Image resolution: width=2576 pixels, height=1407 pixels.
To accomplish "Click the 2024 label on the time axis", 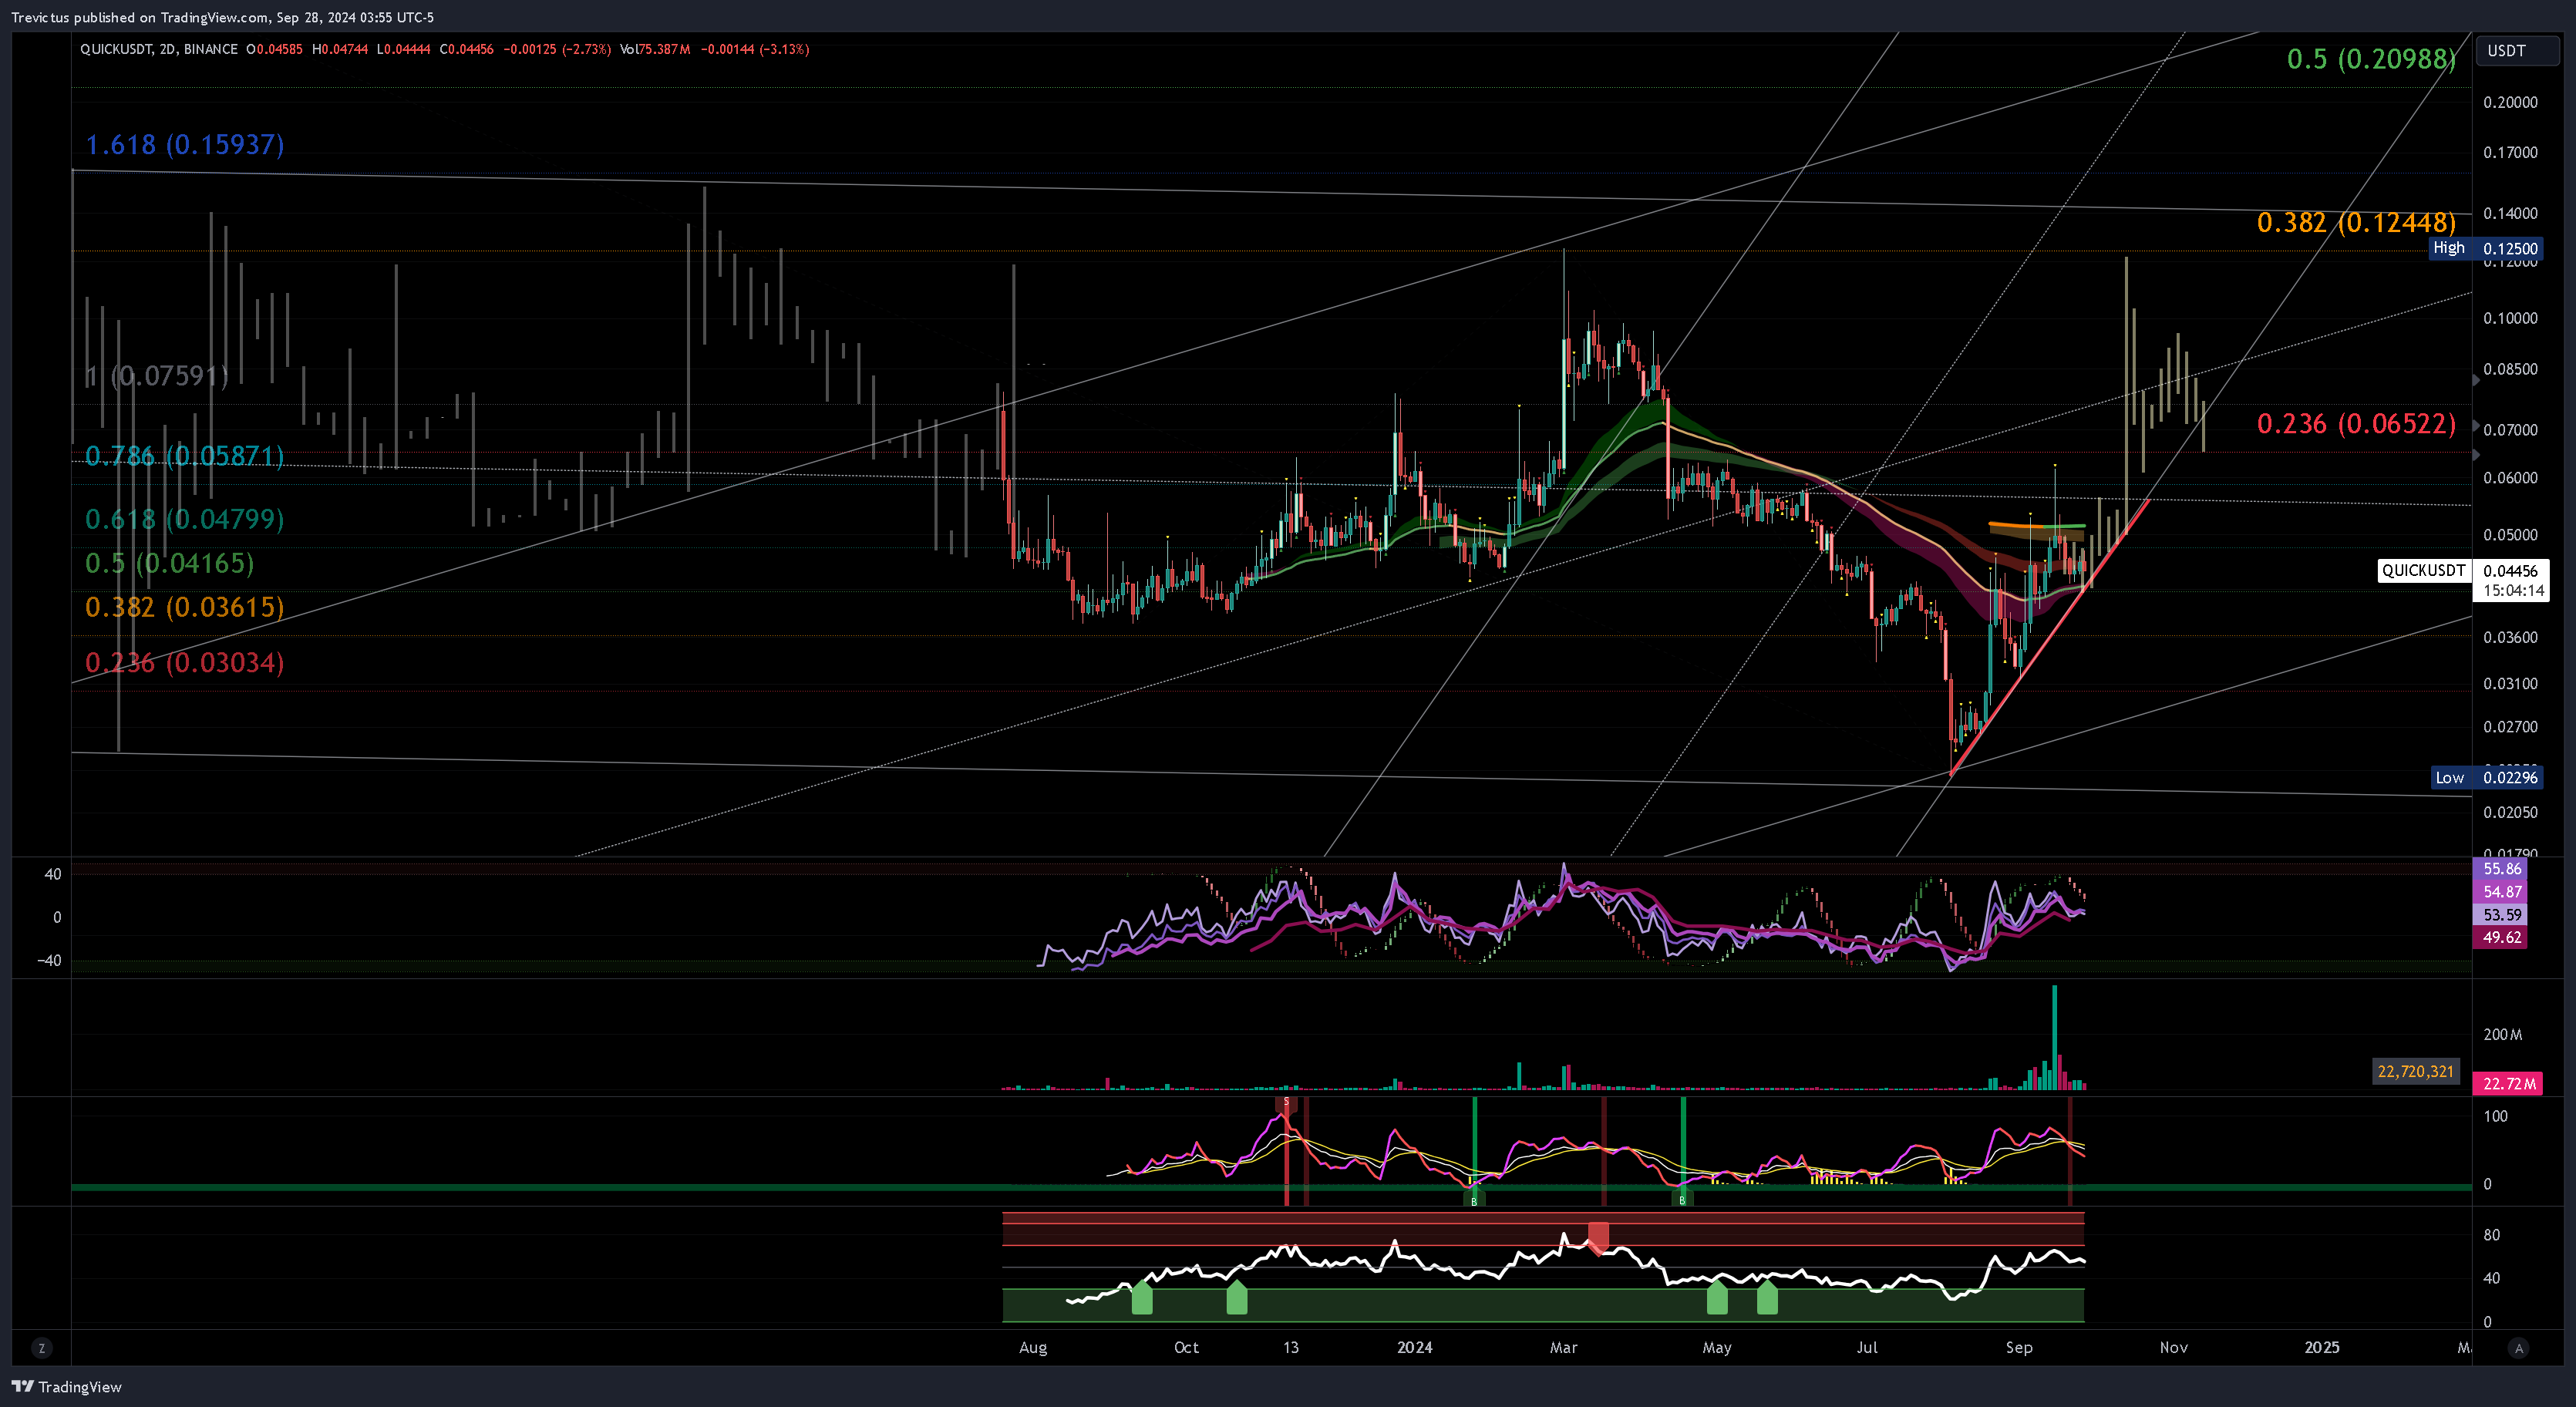I will point(1414,1348).
